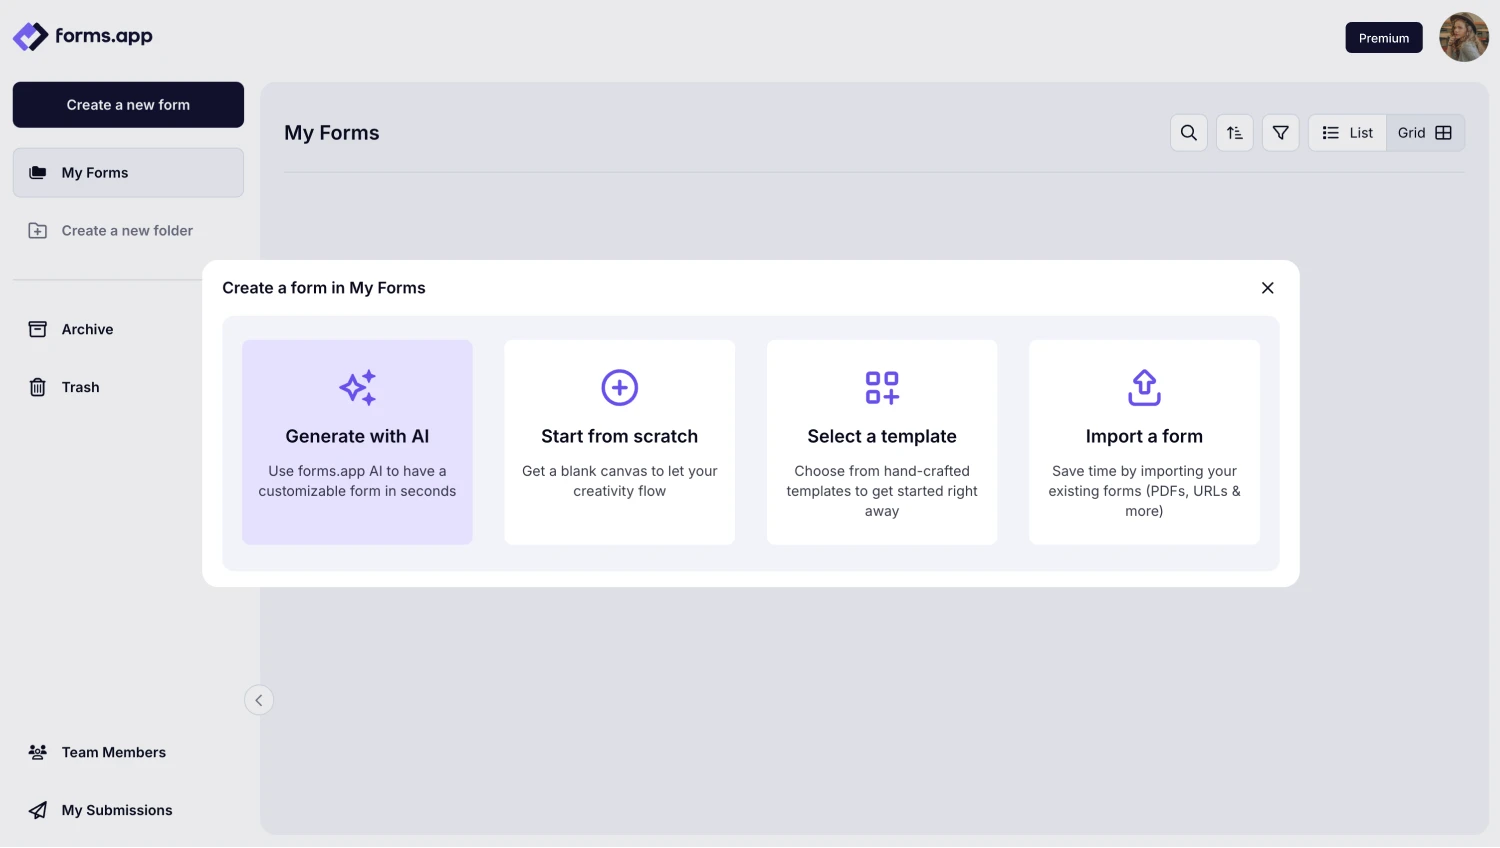Click Create a new folder

[x=126, y=231]
